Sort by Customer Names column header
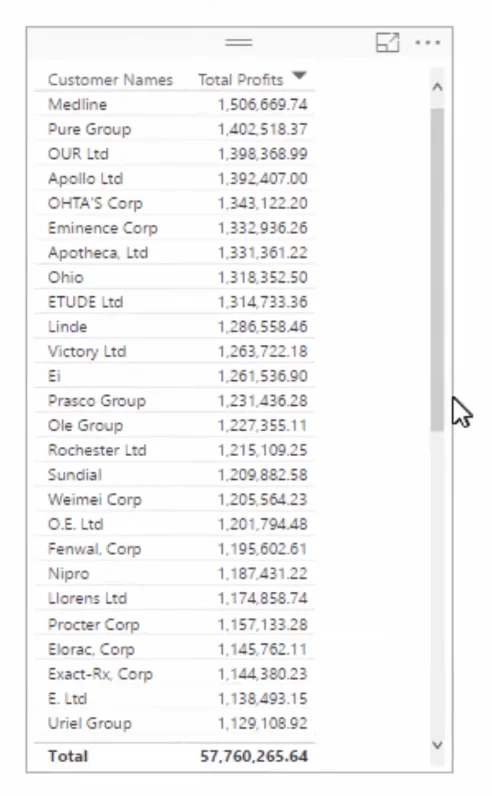 click(x=110, y=80)
